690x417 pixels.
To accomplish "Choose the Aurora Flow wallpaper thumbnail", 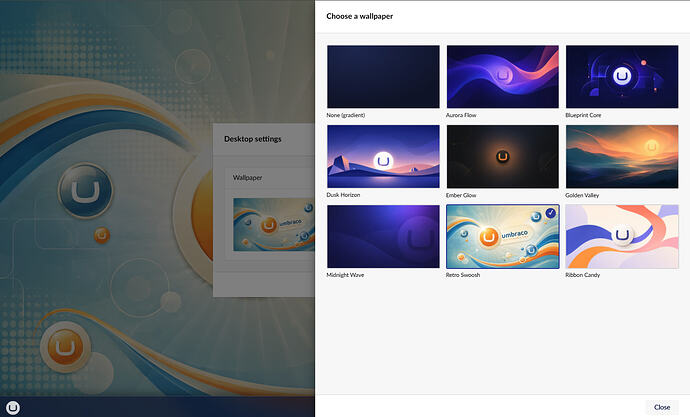I will click(503, 77).
